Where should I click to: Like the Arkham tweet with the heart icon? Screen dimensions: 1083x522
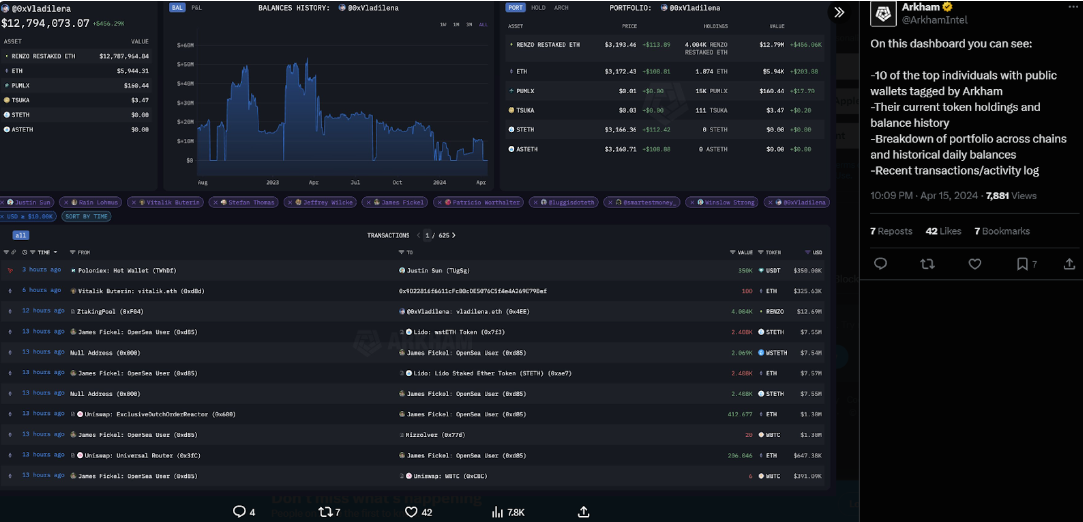coord(975,264)
